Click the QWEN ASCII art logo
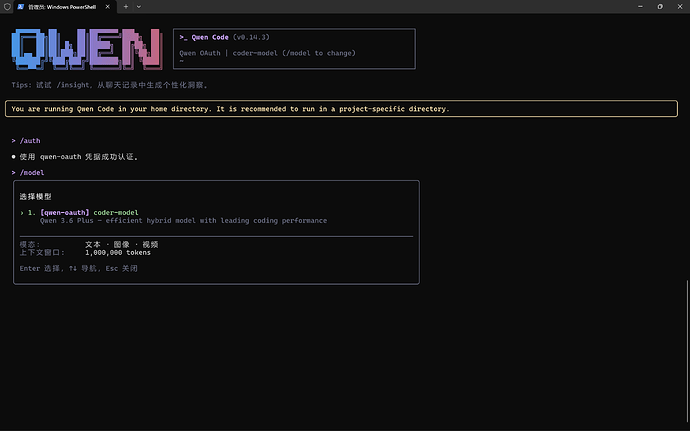 [85, 48]
